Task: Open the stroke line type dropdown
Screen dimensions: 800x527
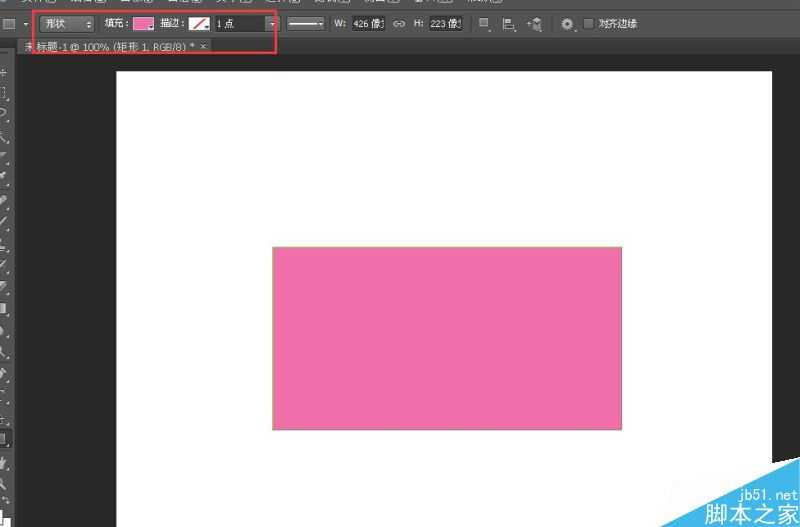Action: 305,23
